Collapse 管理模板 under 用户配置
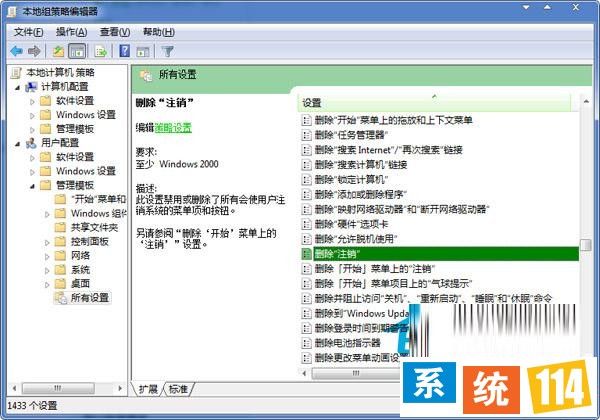Viewport: 600px width, 420px height. pyautogui.click(x=32, y=186)
